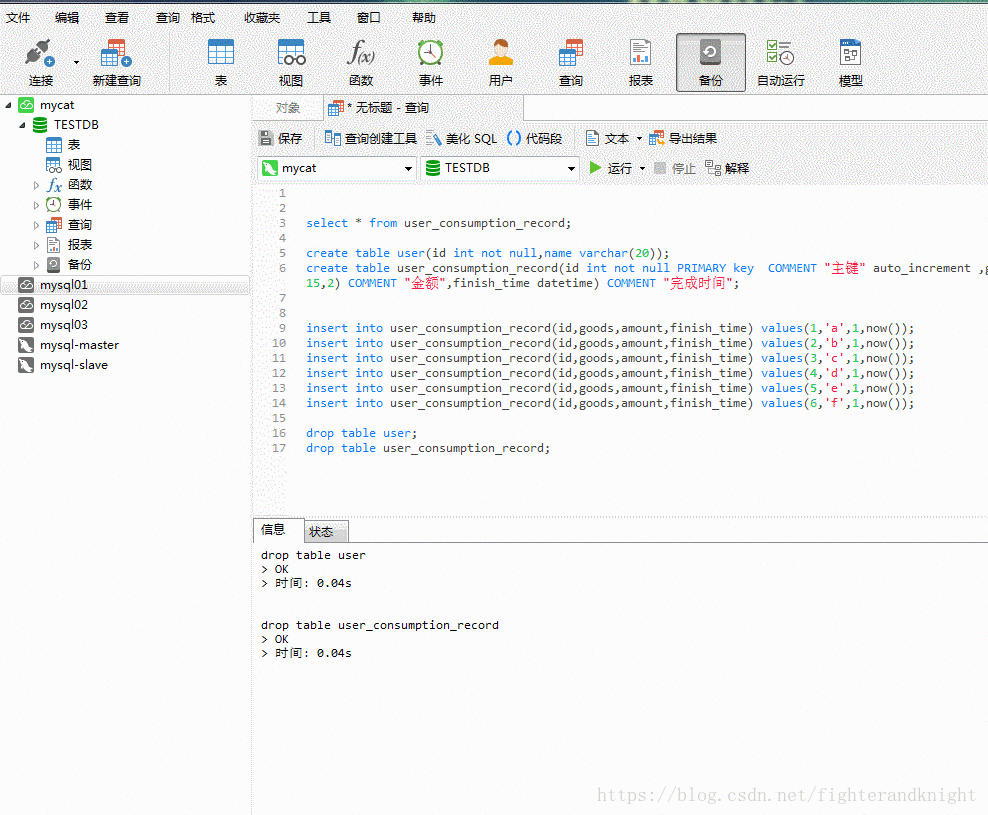Image resolution: width=988 pixels, height=815 pixels.
Task: Click the 保存 save button
Action: pyautogui.click(x=281, y=138)
